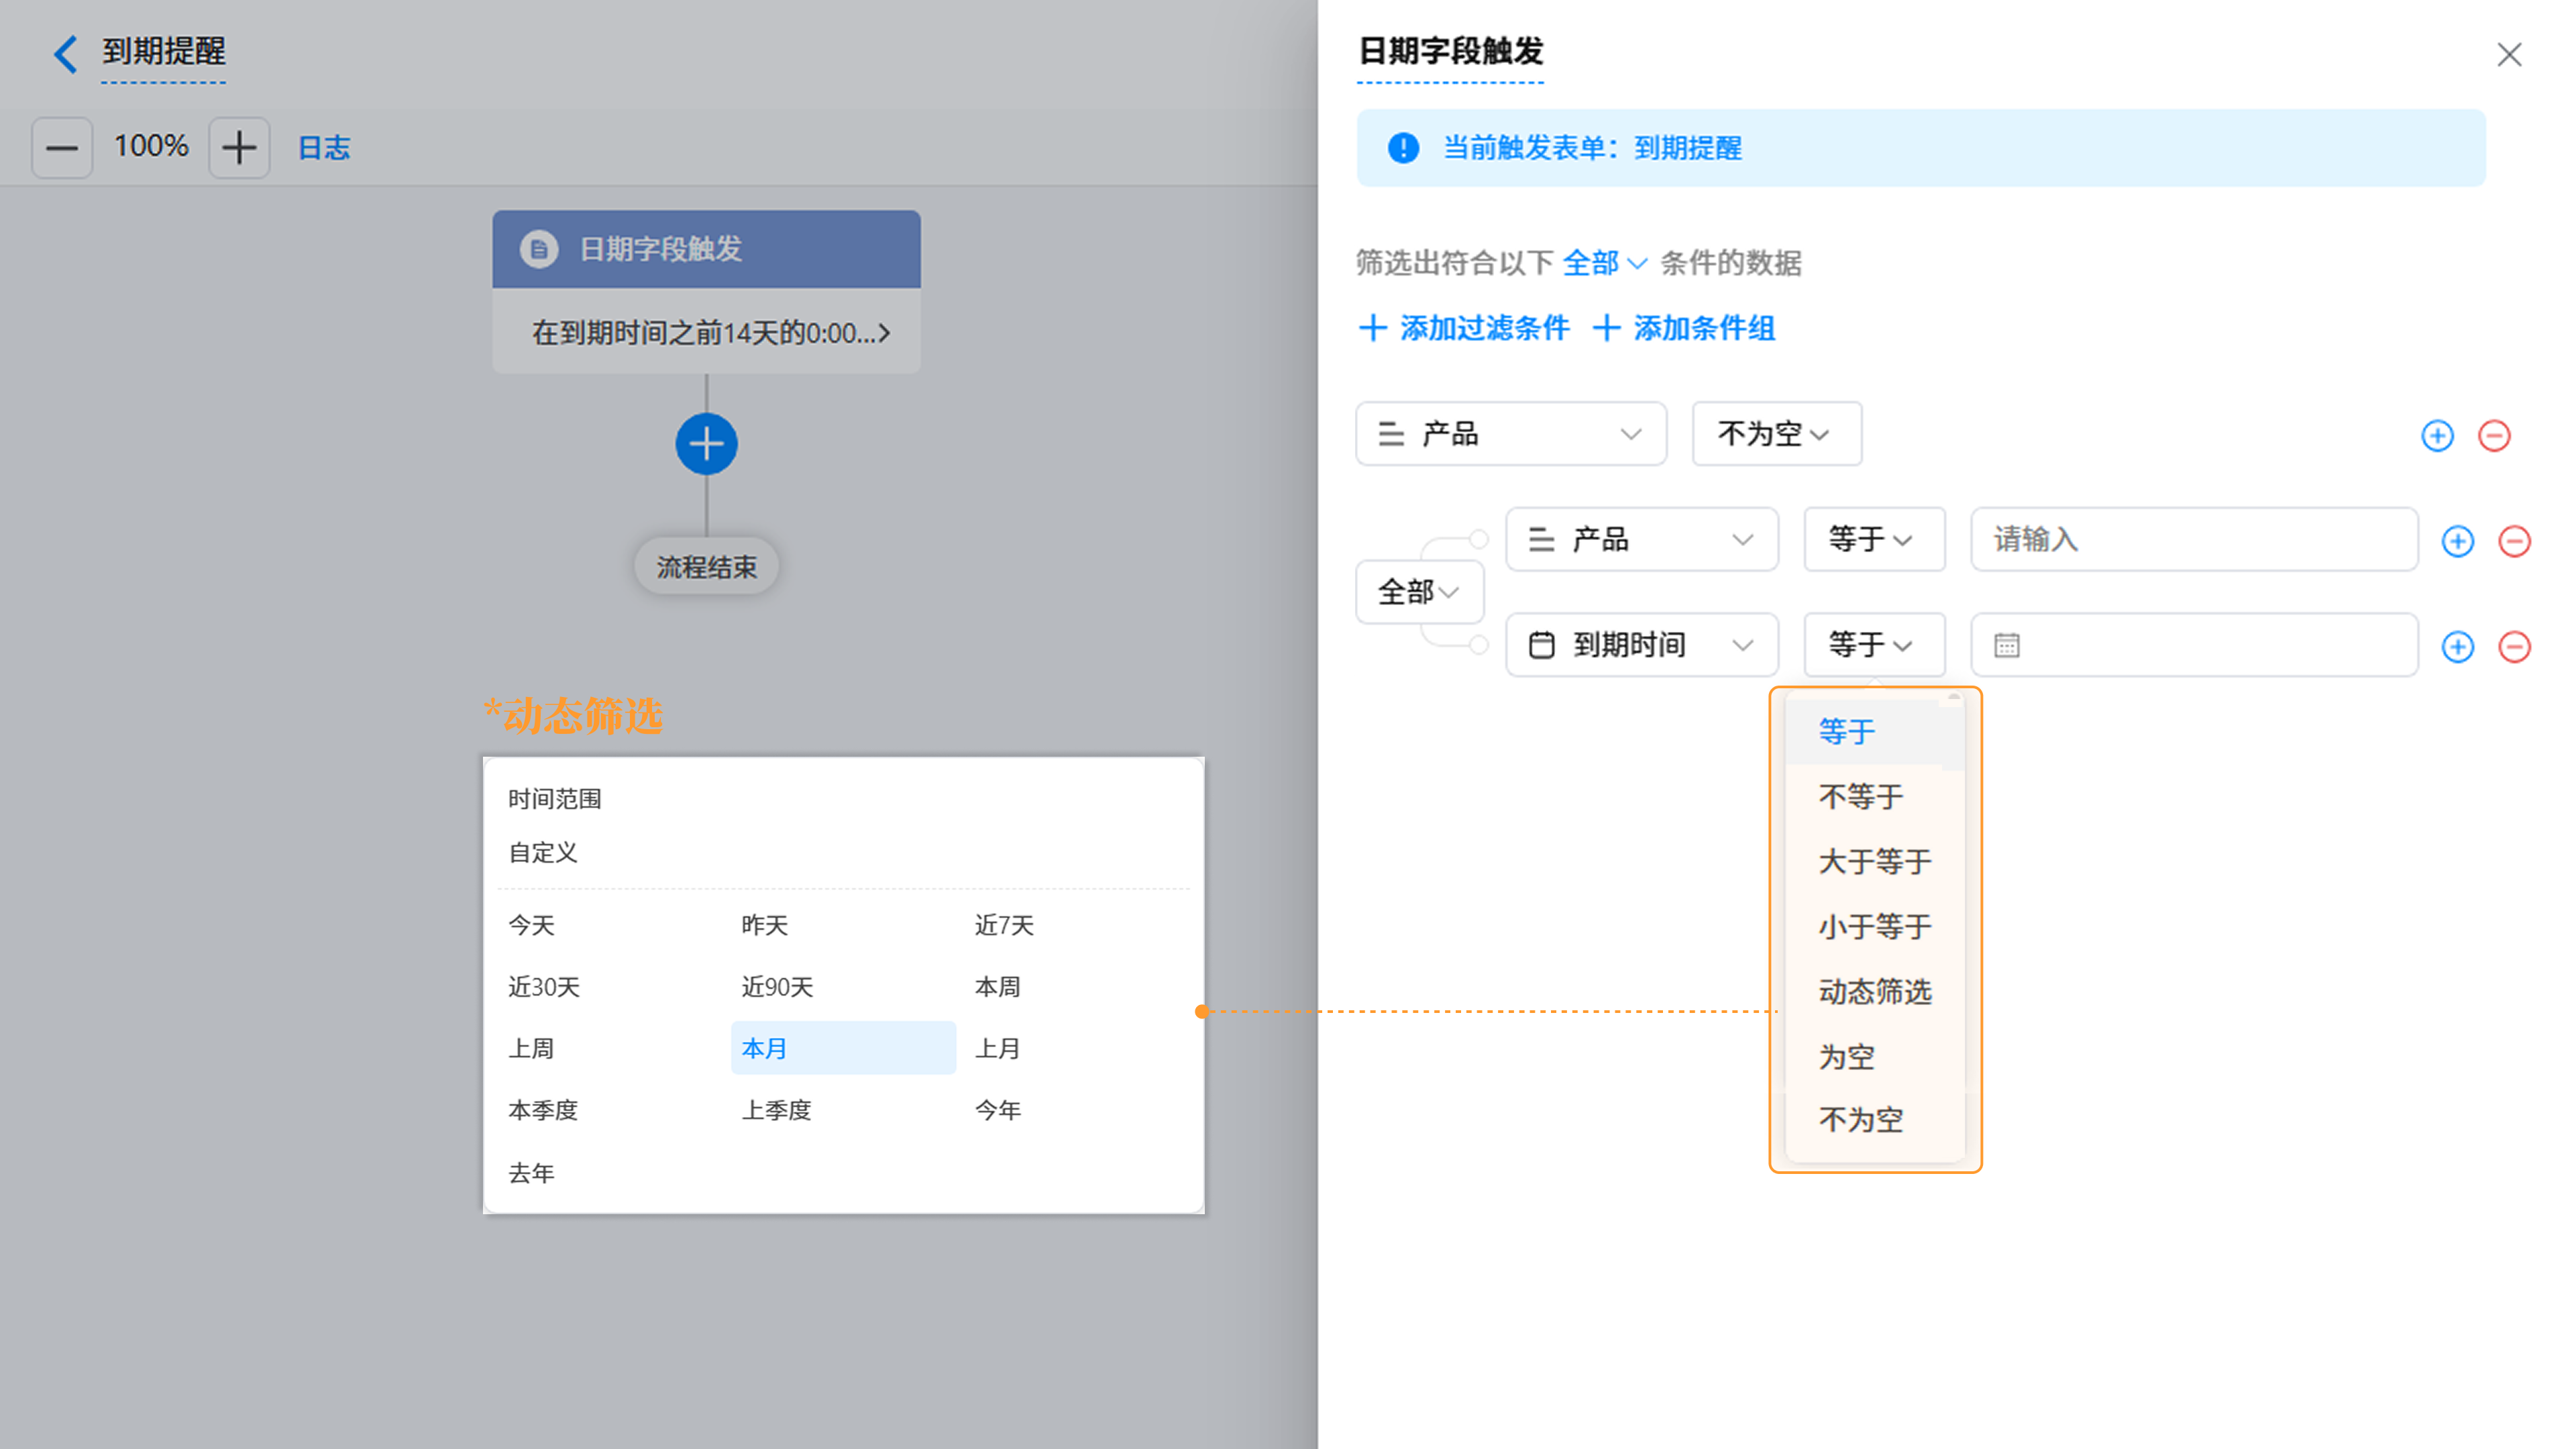The image size is (2576, 1449).
Task: Click 添加过滤条件 to add a filter
Action: [1465, 328]
